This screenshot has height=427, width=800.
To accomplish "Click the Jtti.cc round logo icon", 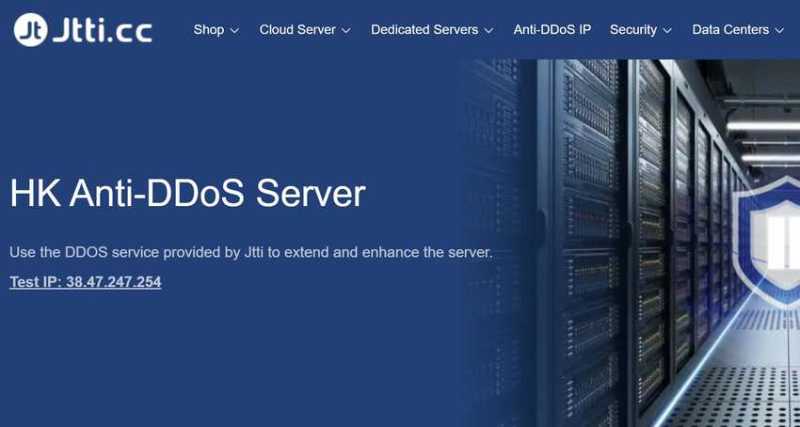I will [x=31, y=30].
